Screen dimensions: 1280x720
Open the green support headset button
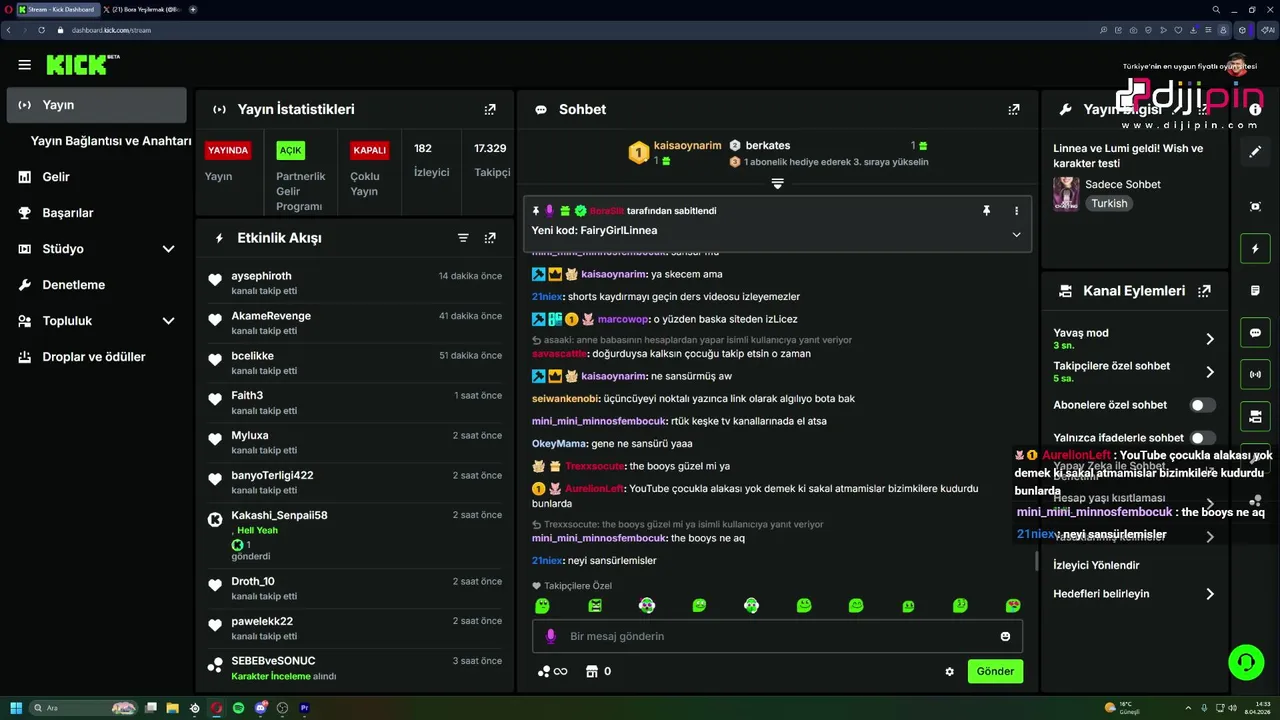click(x=1246, y=662)
